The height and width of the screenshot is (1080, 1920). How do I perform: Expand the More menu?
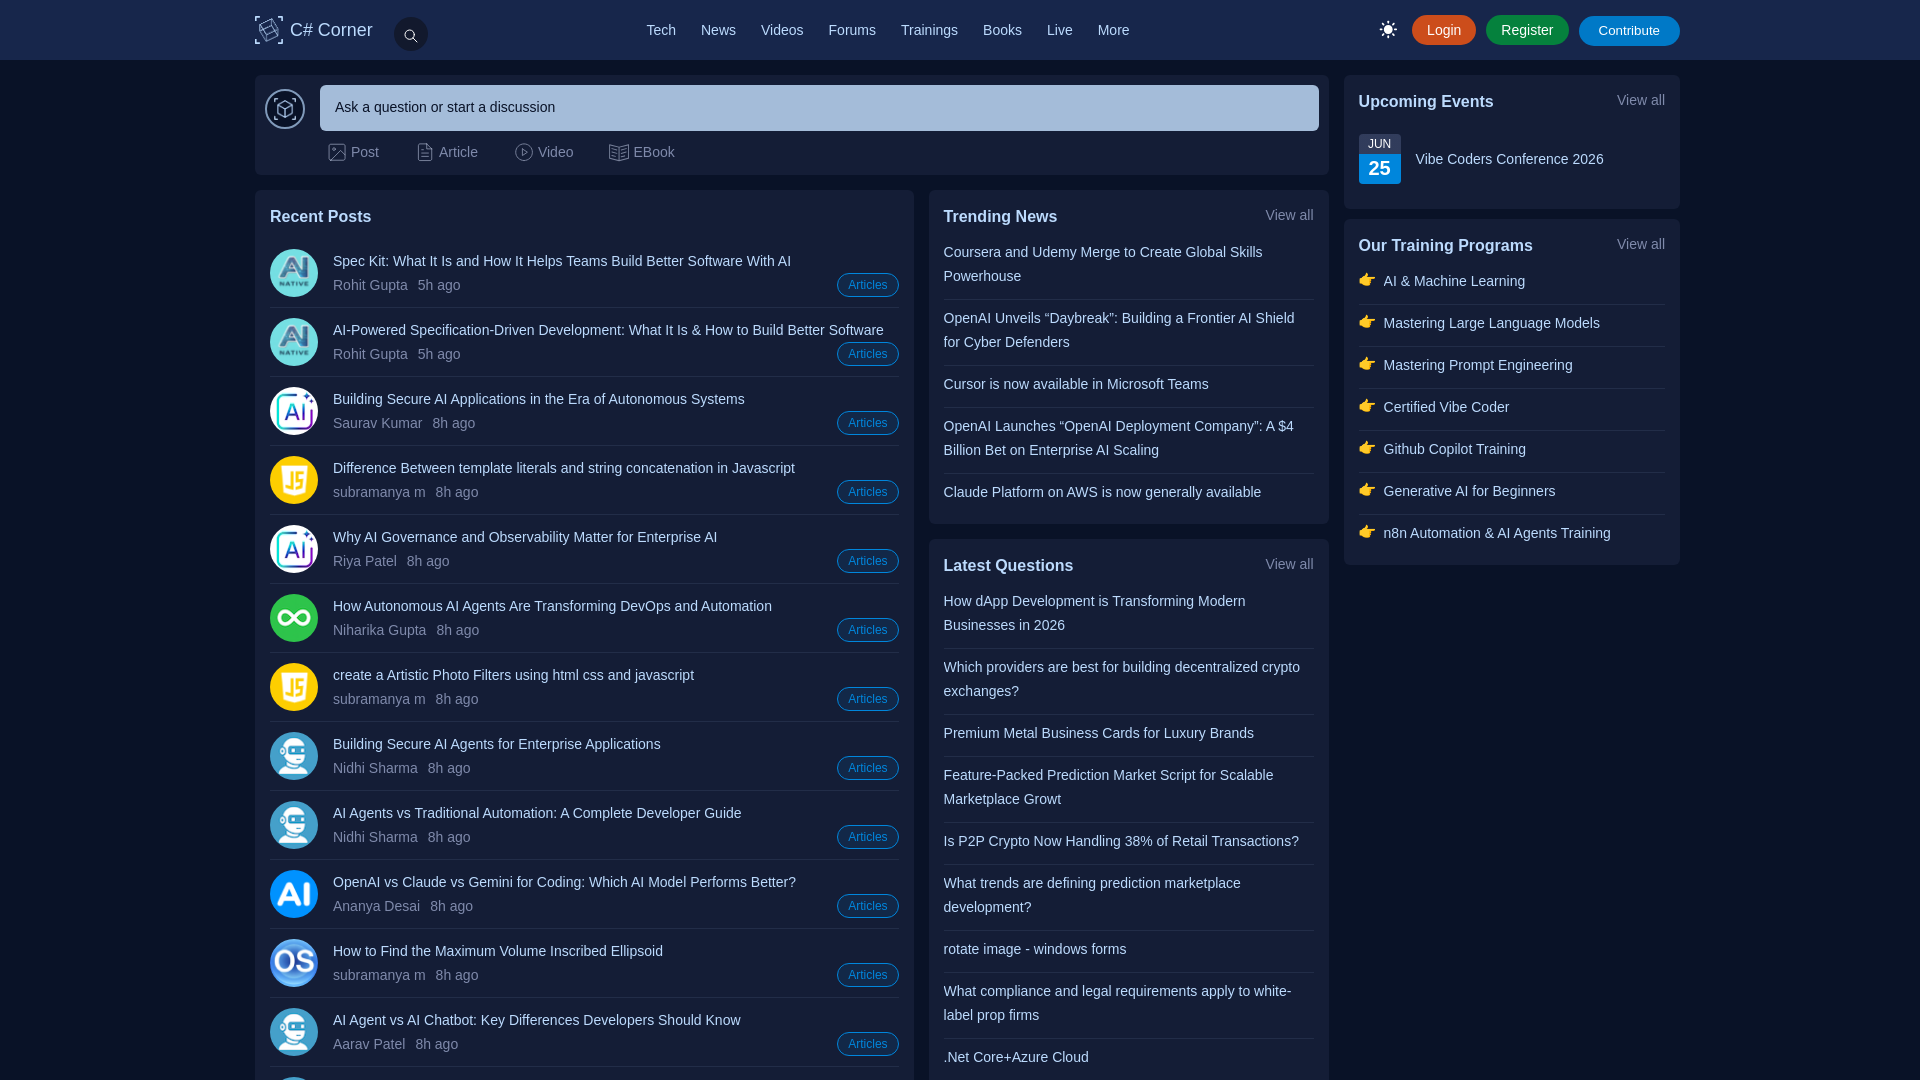tap(1113, 30)
